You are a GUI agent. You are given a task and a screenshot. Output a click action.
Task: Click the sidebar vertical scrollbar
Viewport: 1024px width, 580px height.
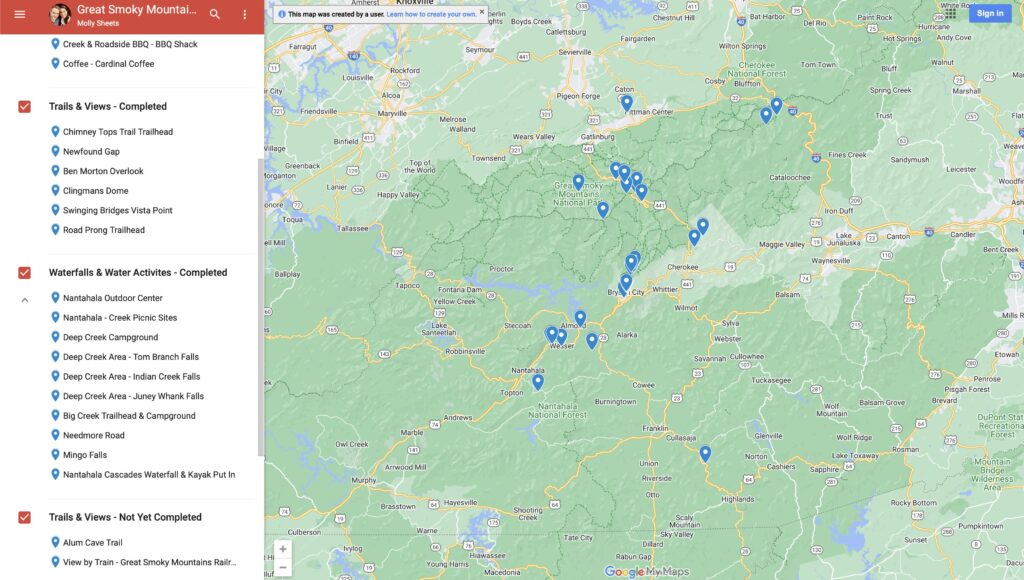pyautogui.click(x=261, y=300)
